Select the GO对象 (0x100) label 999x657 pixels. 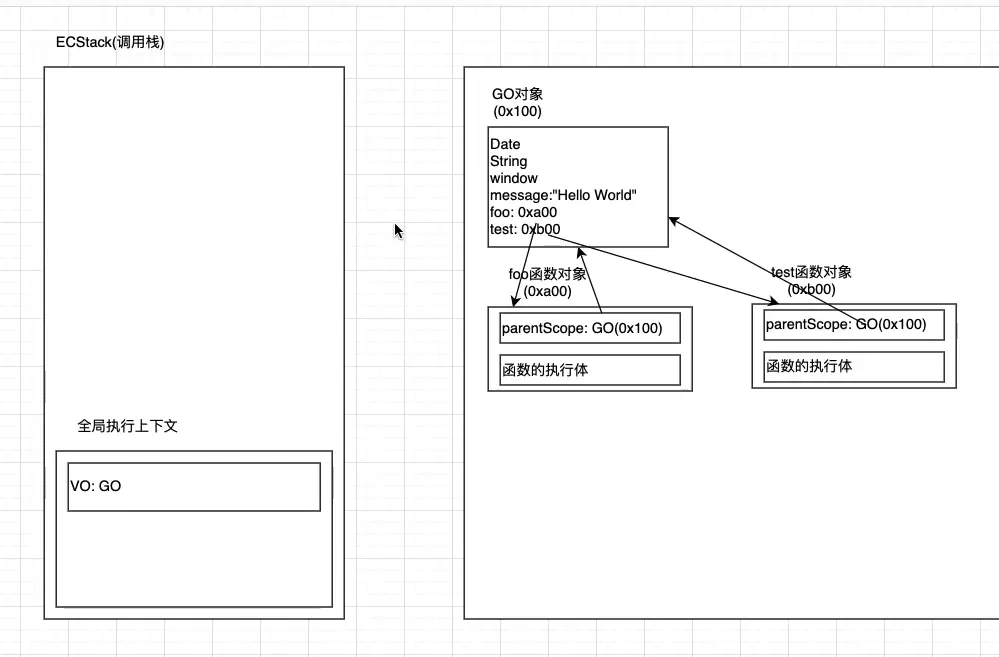[517, 102]
